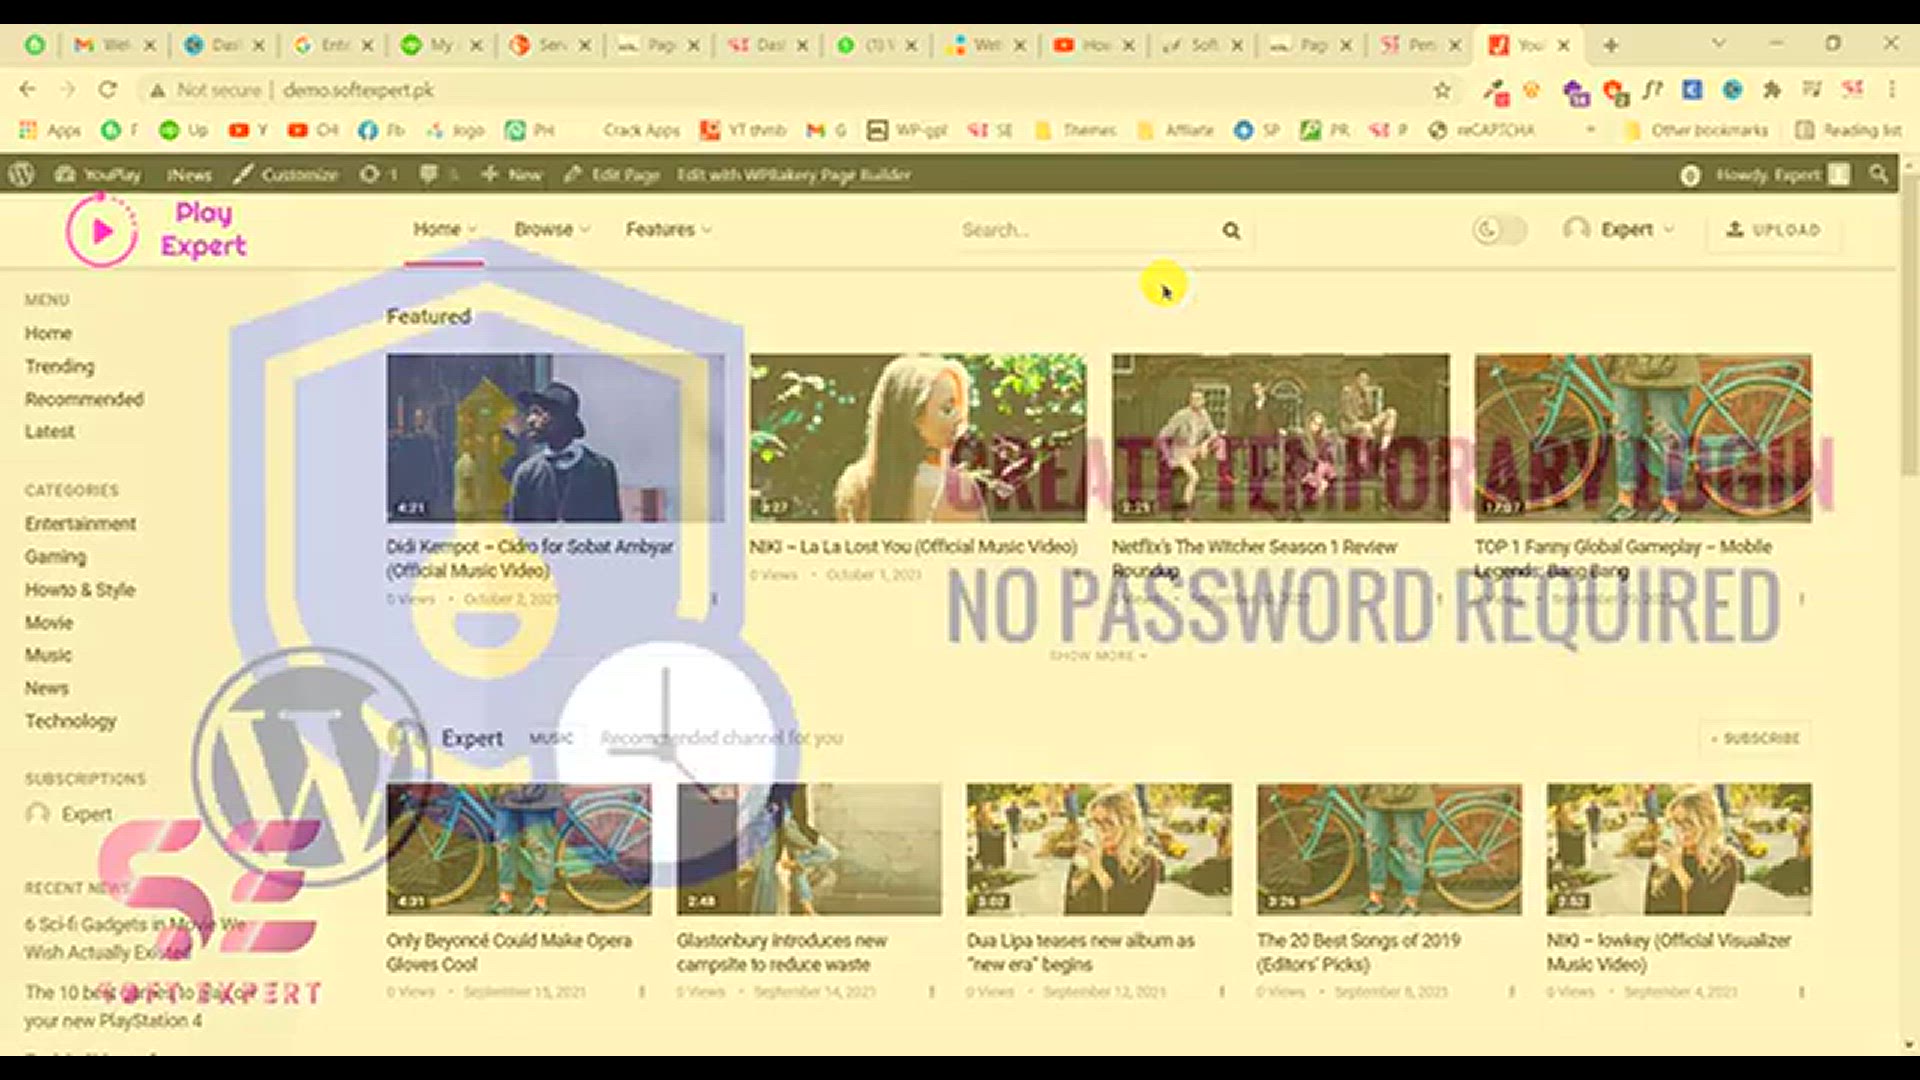Go to Trending in the sidebar menu
The image size is (1920, 1080).
click(60, 366)
